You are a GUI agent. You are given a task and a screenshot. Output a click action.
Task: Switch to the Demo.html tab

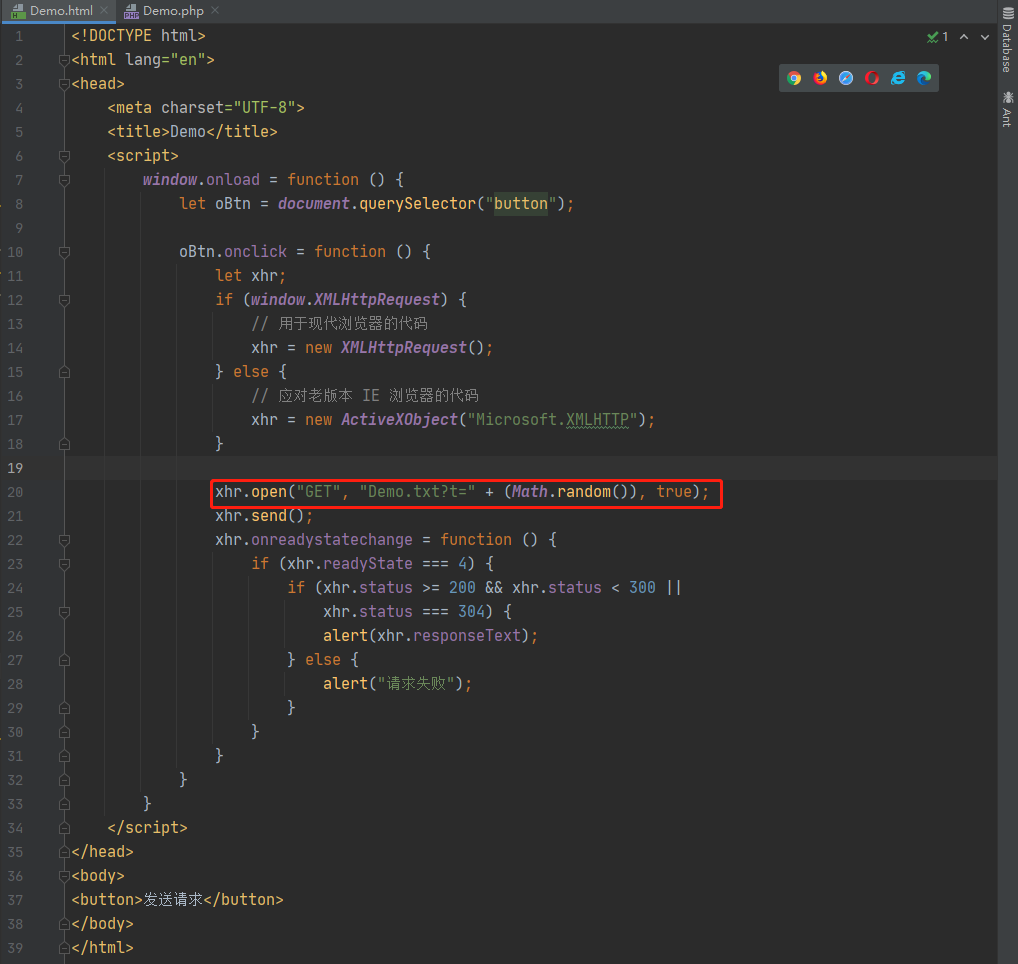click(x=61, y=11)
